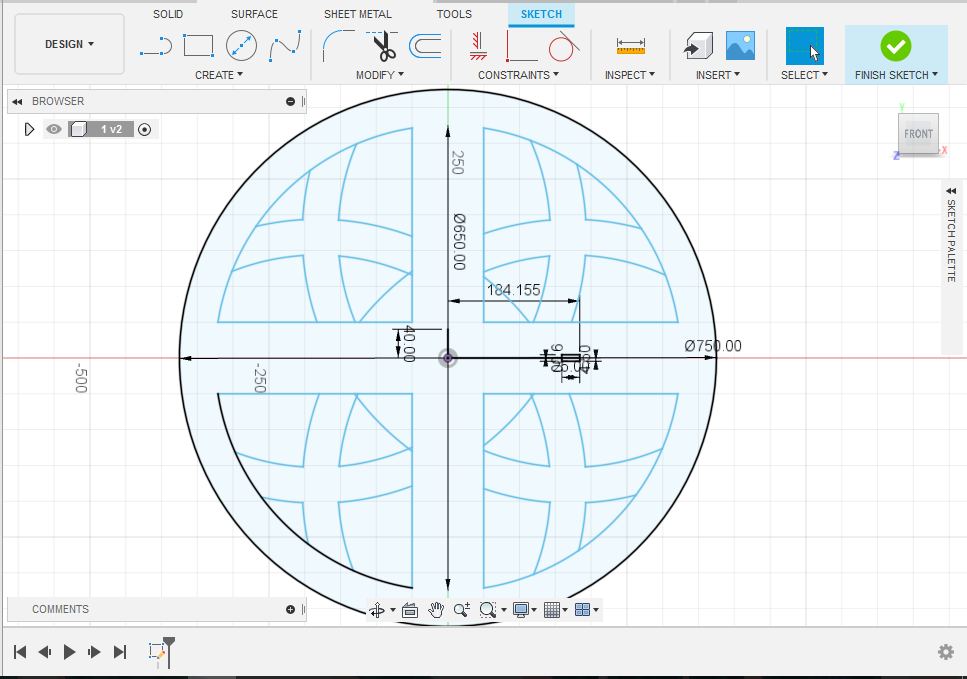967x679 pixels.
Task: Select the 184.155 dimension label
Action: pyautogui.click(x=513, y=290)
